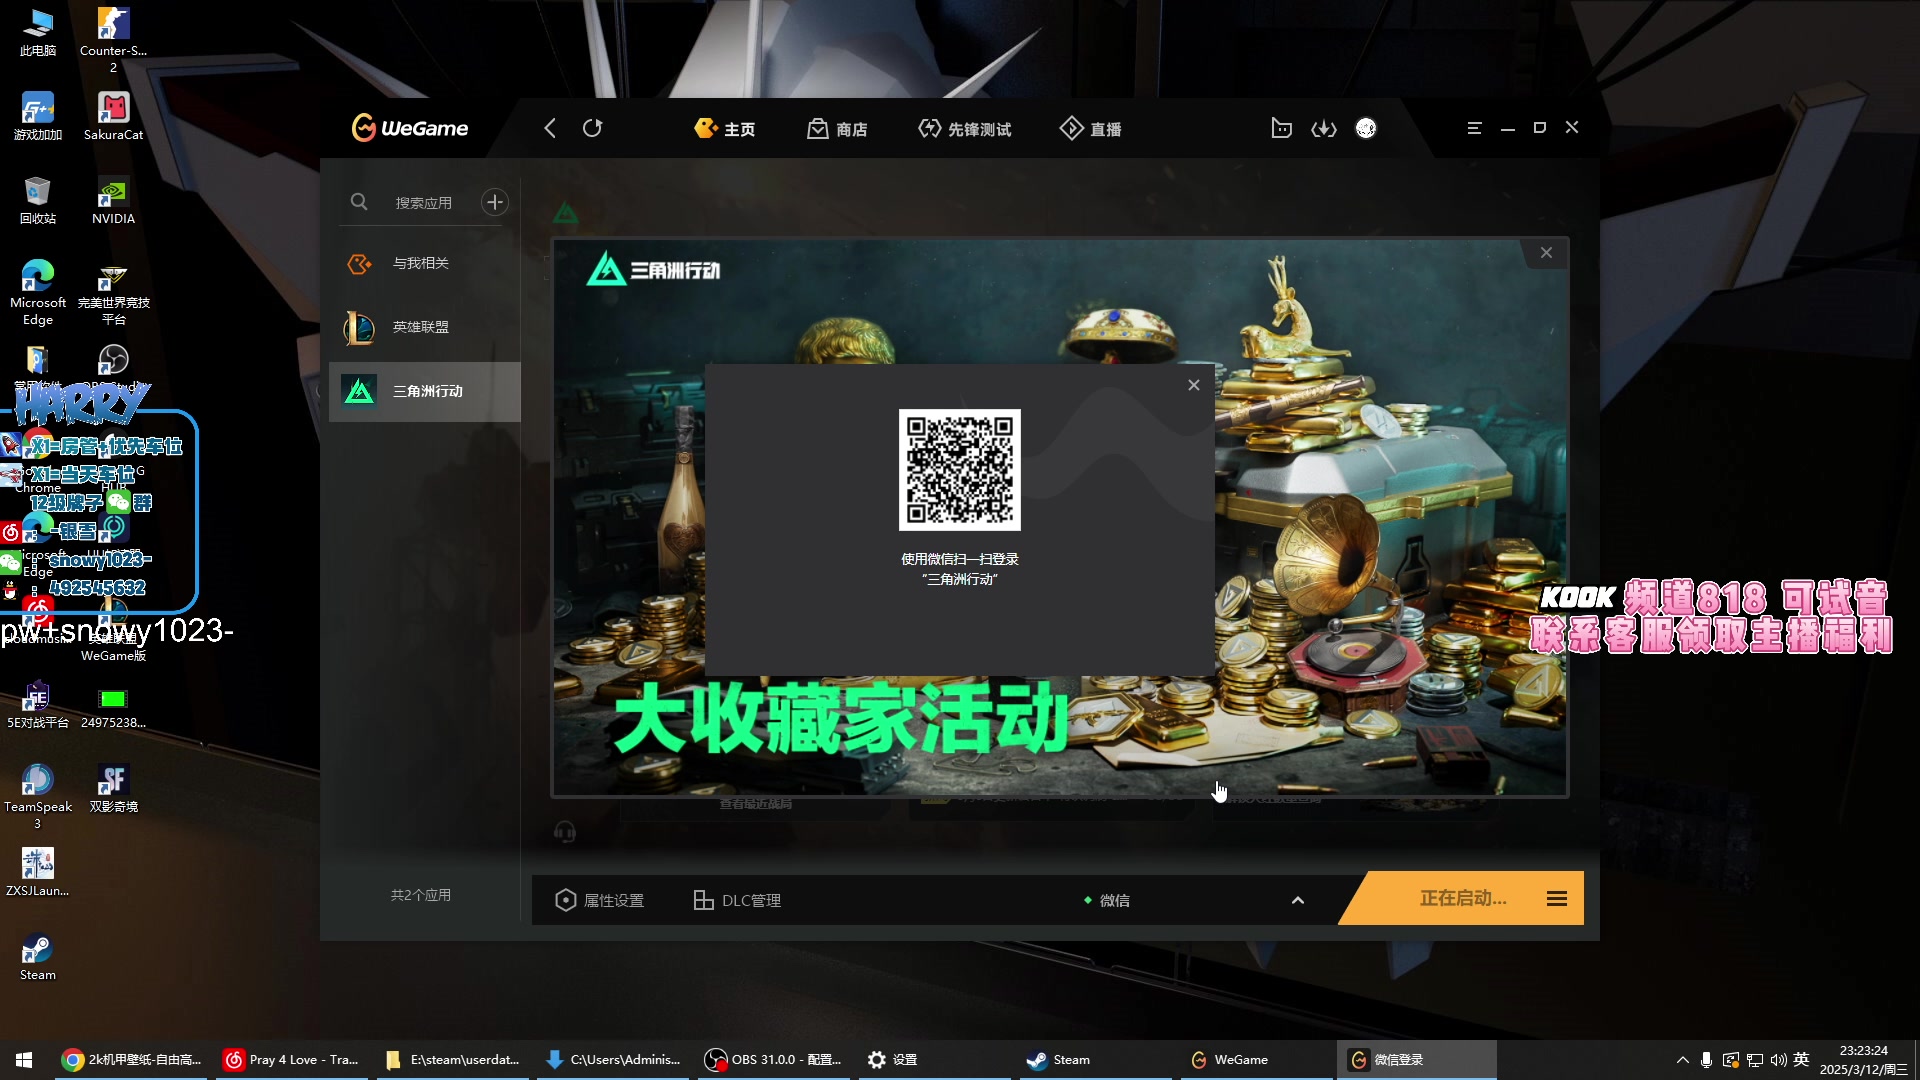Select 与我相关 in sidebar

click(x=425, y=263)
